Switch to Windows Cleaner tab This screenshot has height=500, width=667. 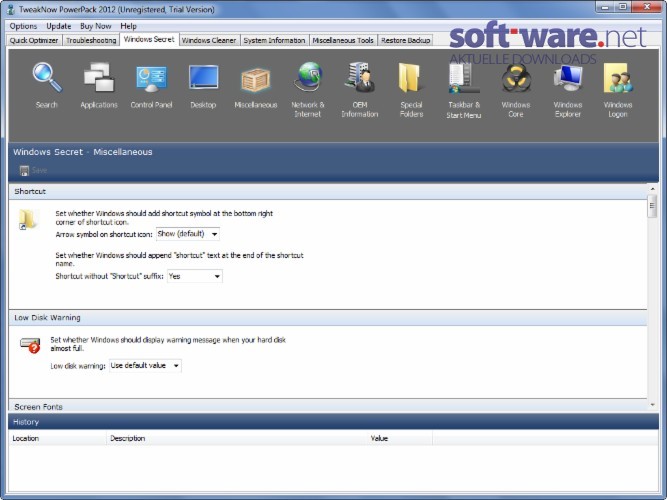tap(209, 40)
